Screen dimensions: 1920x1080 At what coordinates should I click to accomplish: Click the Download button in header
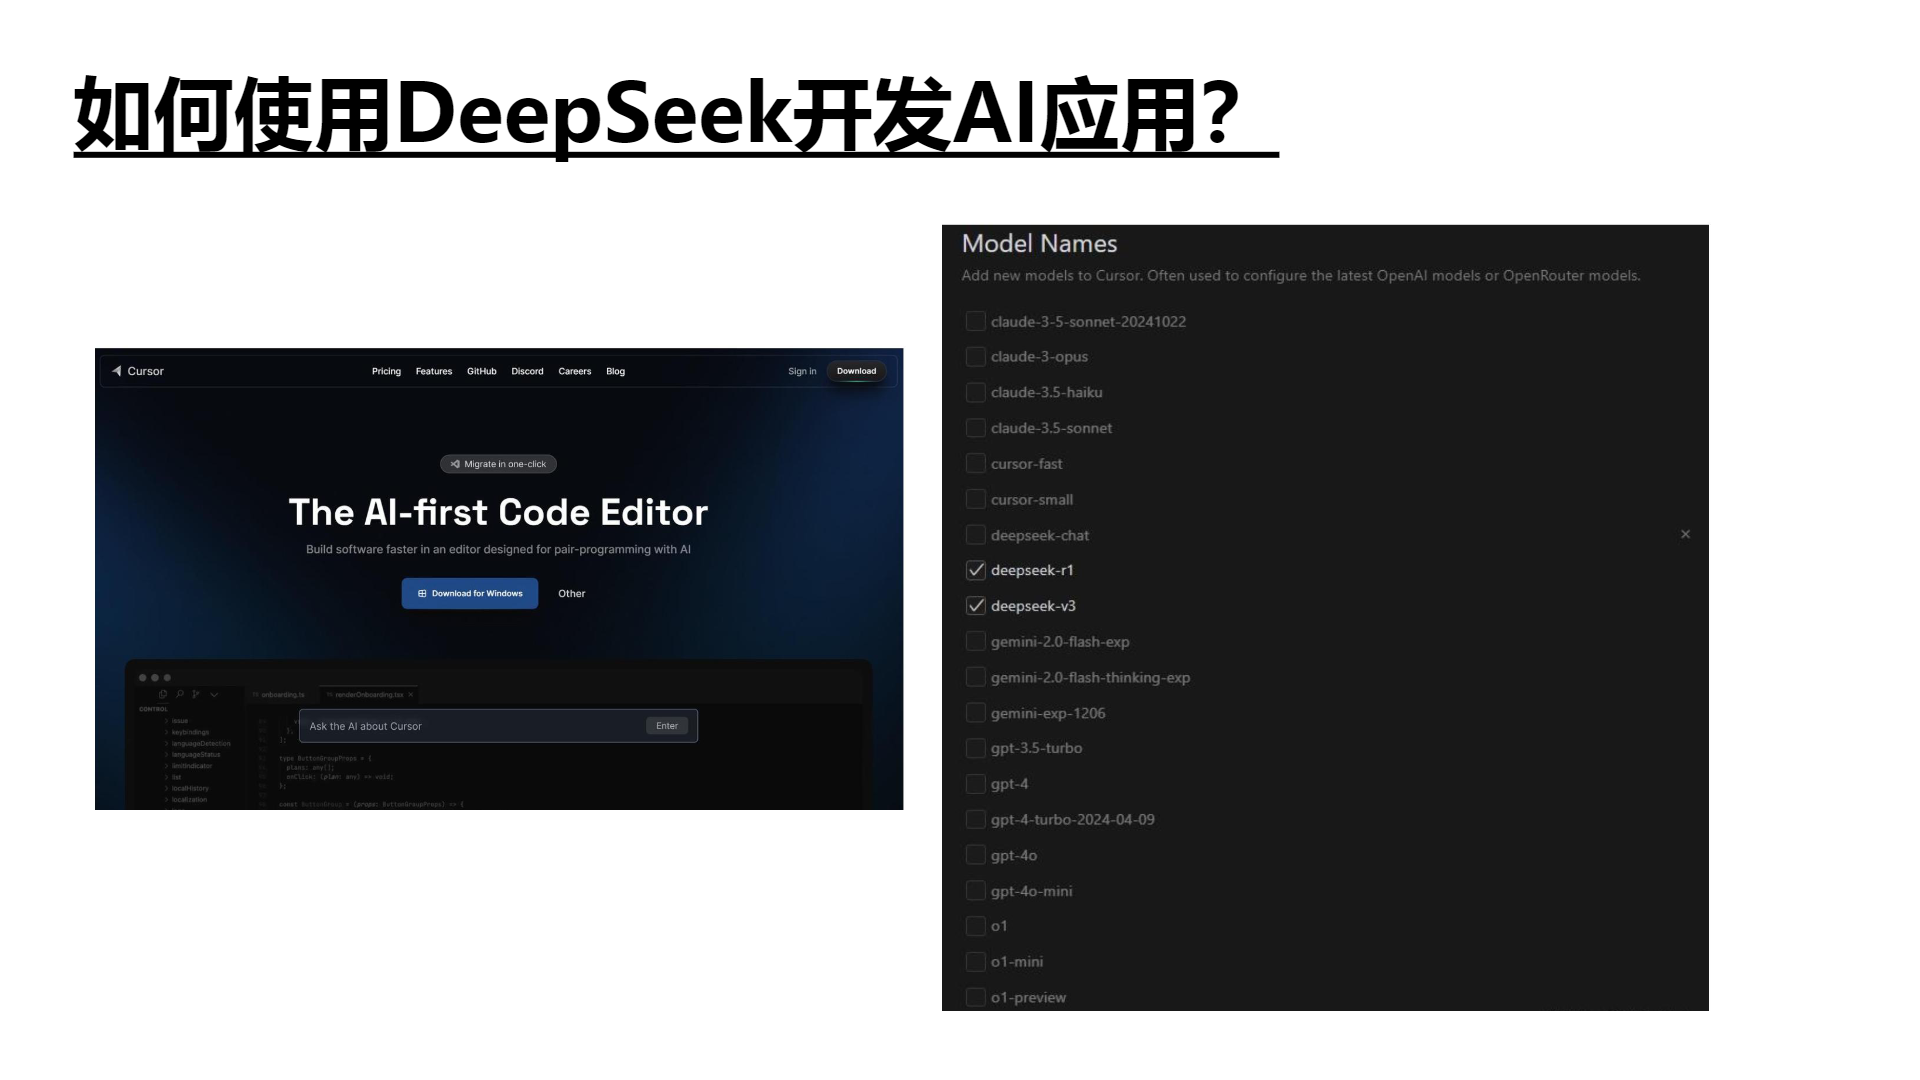point(856,371)
